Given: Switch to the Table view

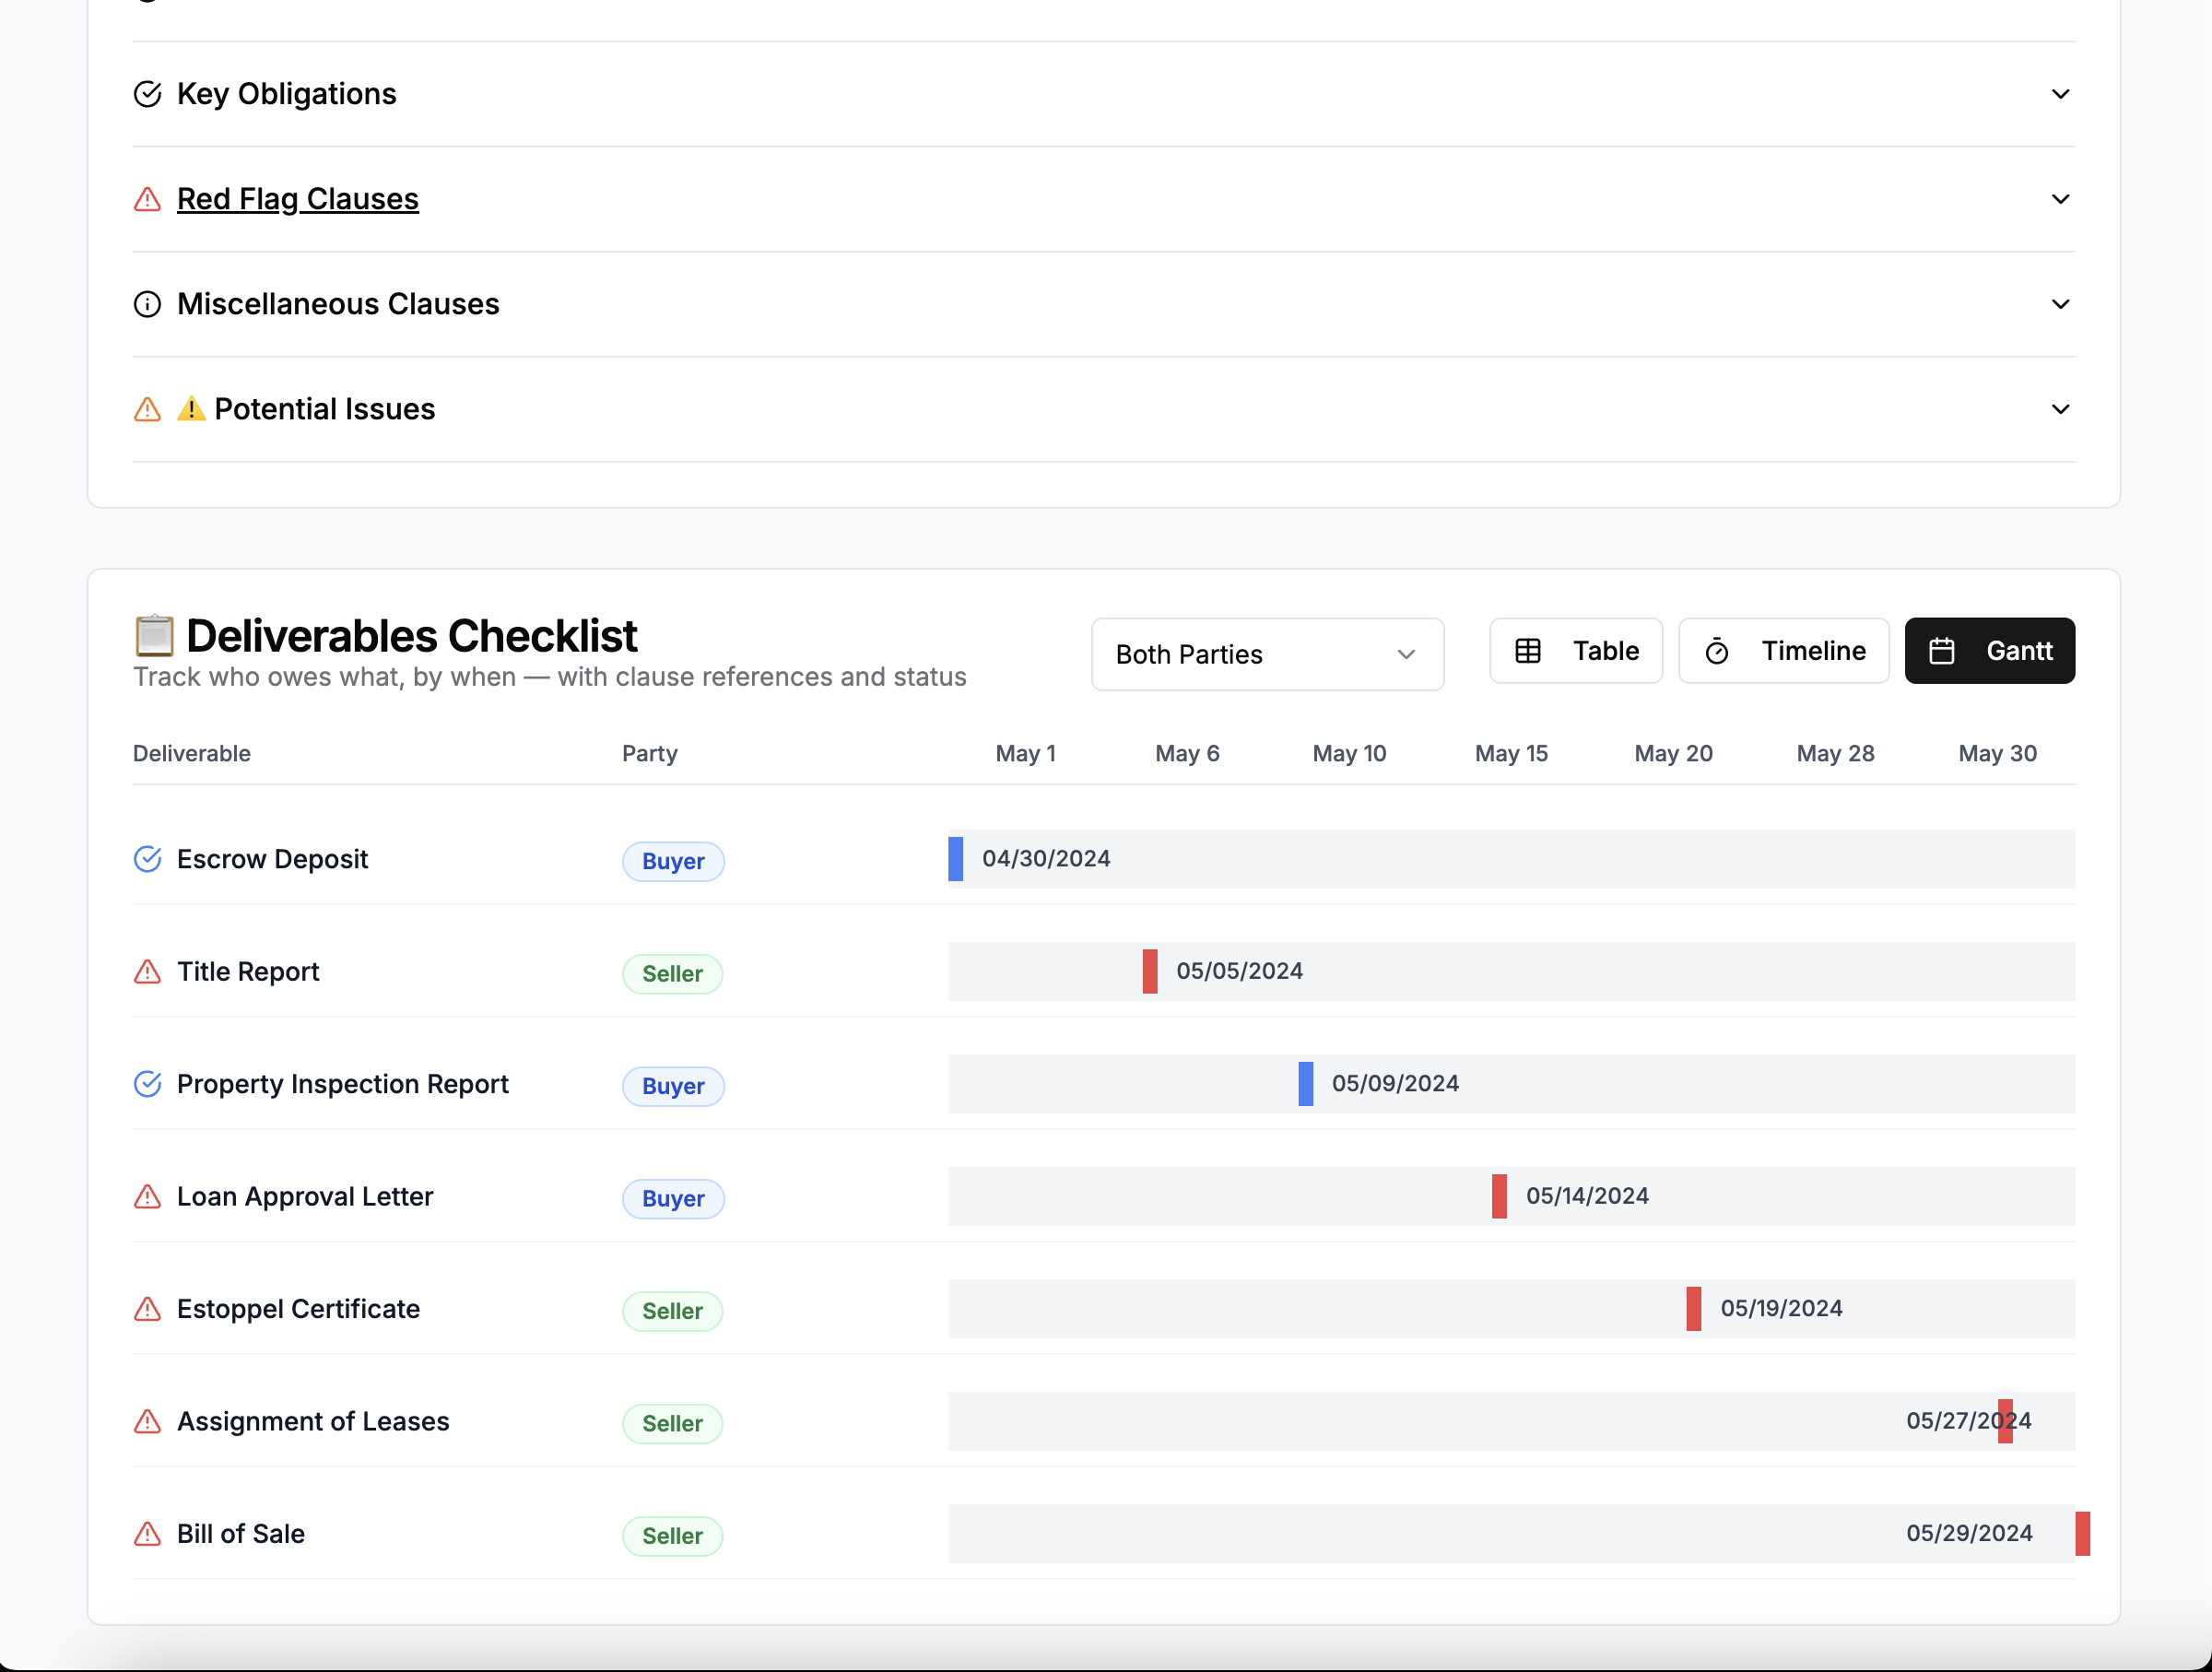Looking at the screenshot, I should 1575,650.
